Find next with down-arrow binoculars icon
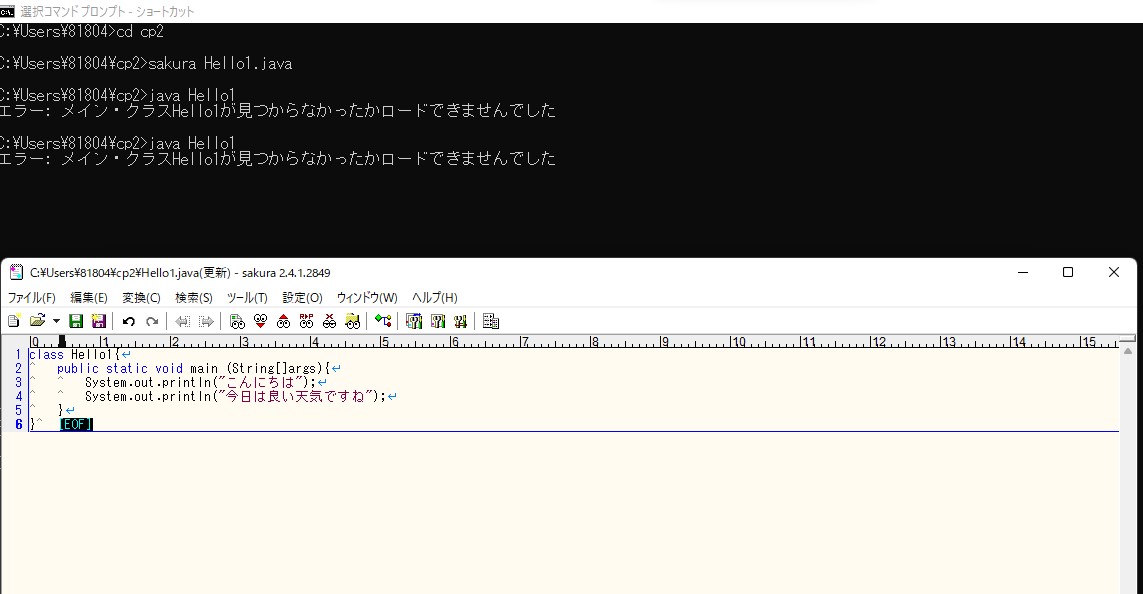The height and width of the screenshot is (594, 1143). (260, 321)
